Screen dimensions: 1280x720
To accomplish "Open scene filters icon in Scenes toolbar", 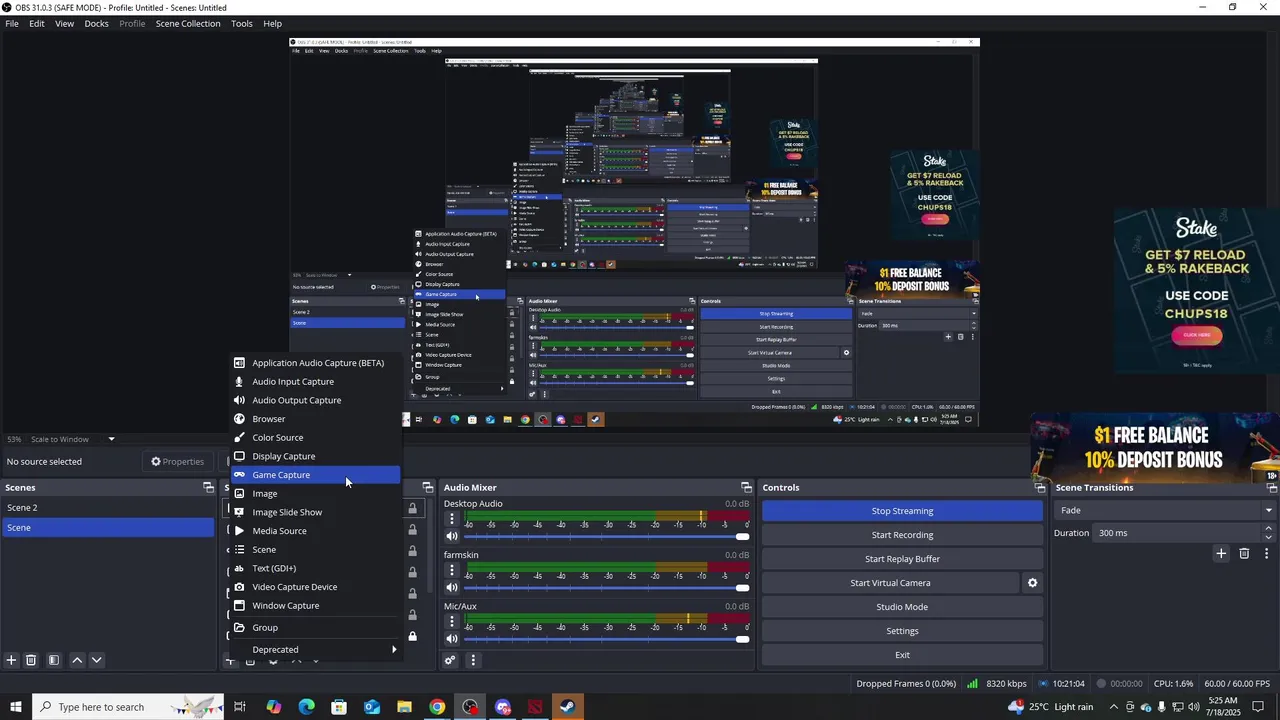I will 54,660.
